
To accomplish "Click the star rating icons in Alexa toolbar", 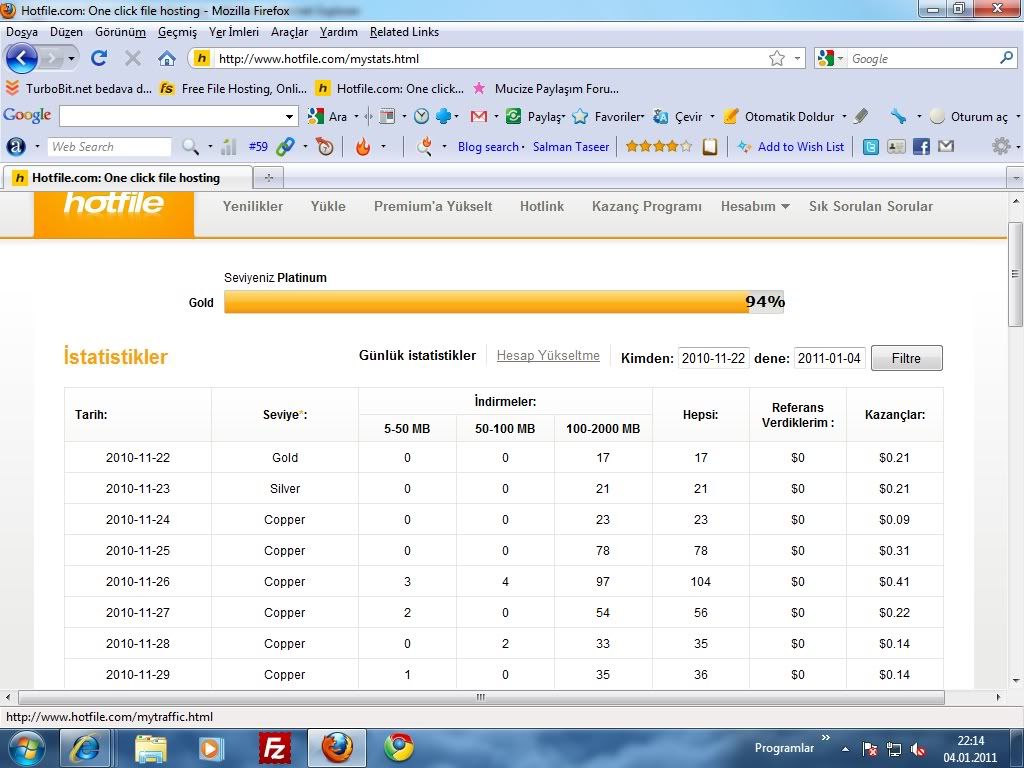I will coord(658,146).
